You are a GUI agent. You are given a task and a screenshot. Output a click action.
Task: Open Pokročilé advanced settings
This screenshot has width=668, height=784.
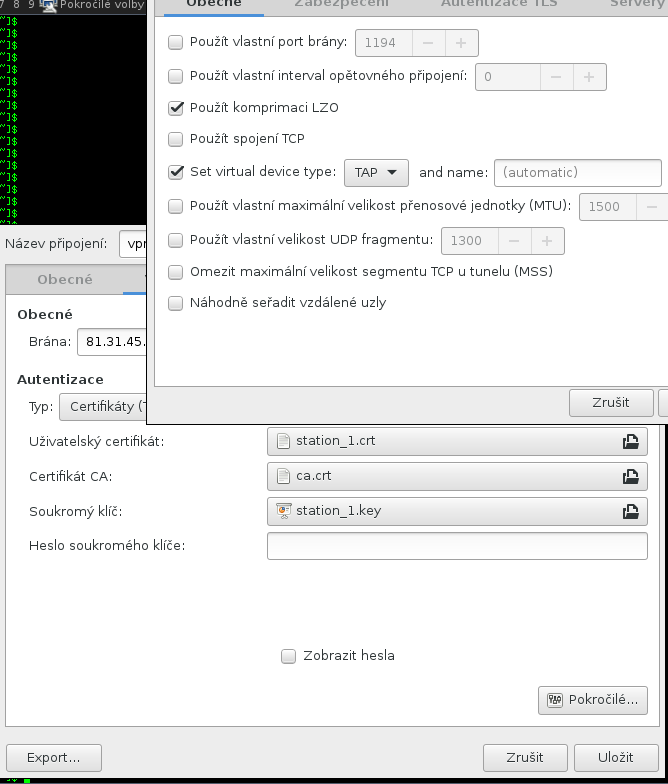592,699
